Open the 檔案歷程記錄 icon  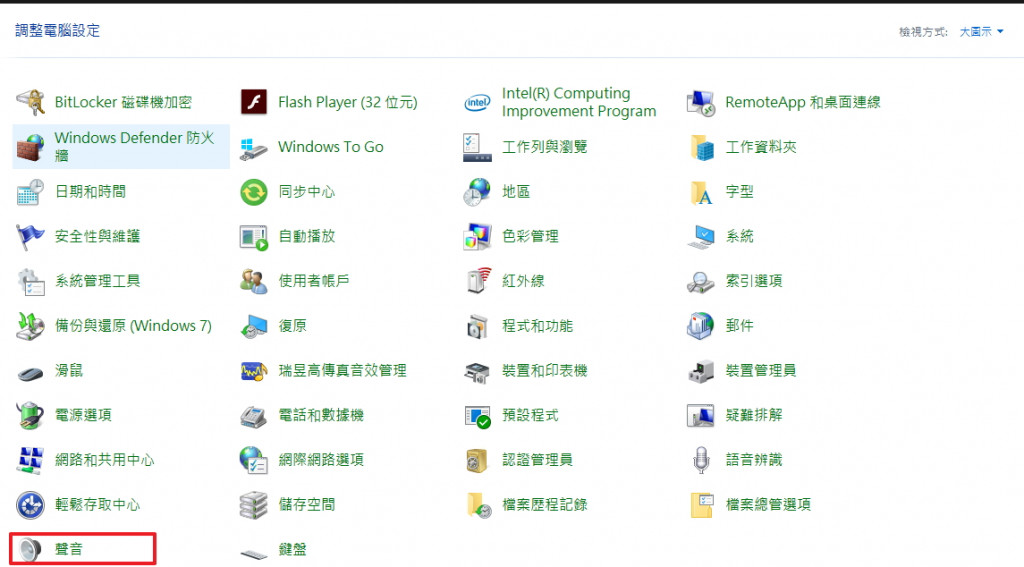click(x=479, y=505)
